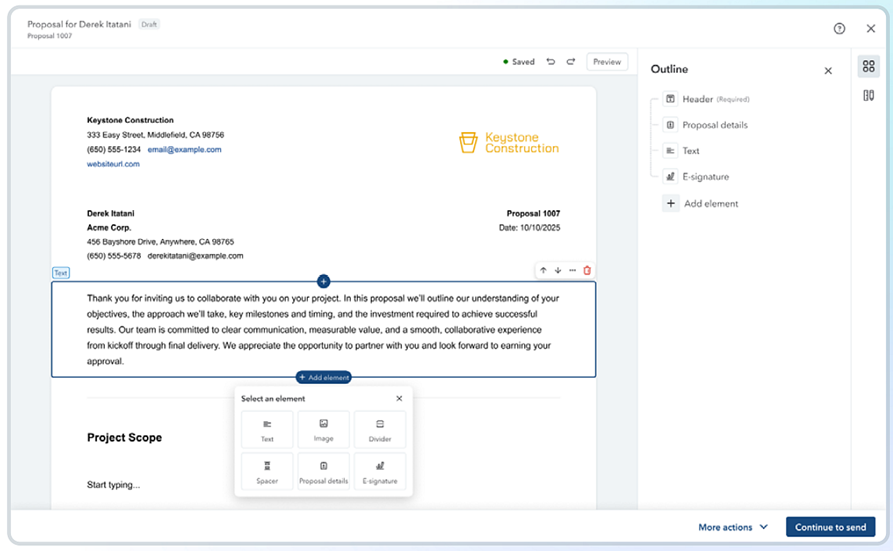The image size is (893, 551).
Task: Move text block up with arrow
Action: click(x=543, y=270)
